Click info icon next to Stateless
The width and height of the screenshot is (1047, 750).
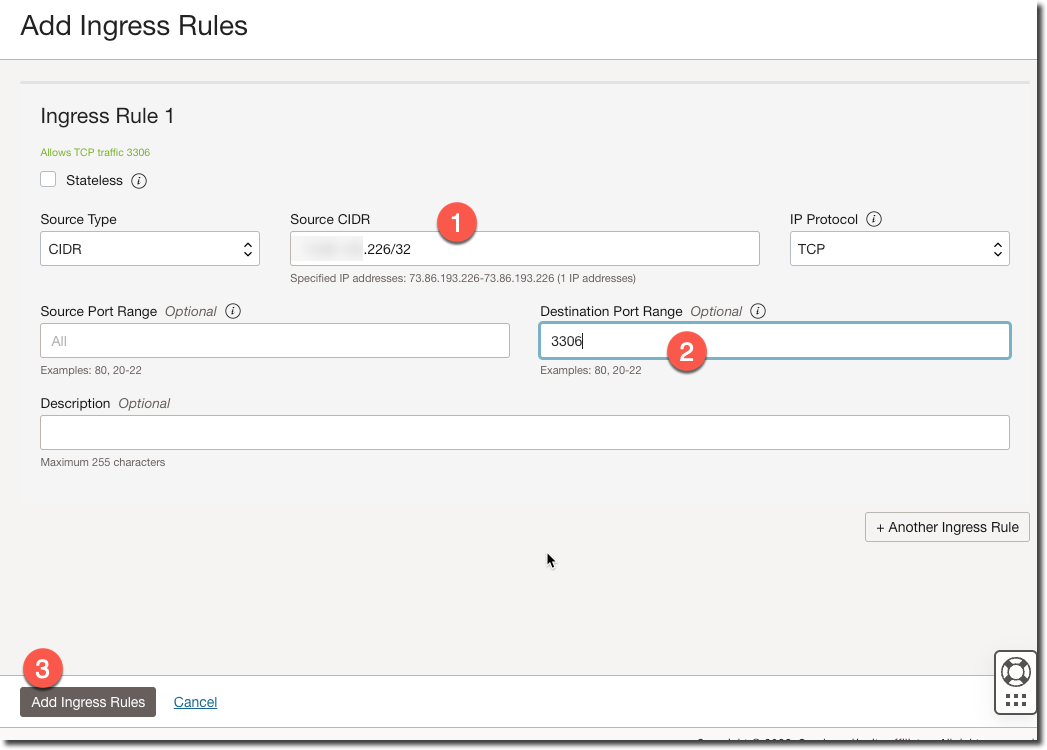point(140,181)
